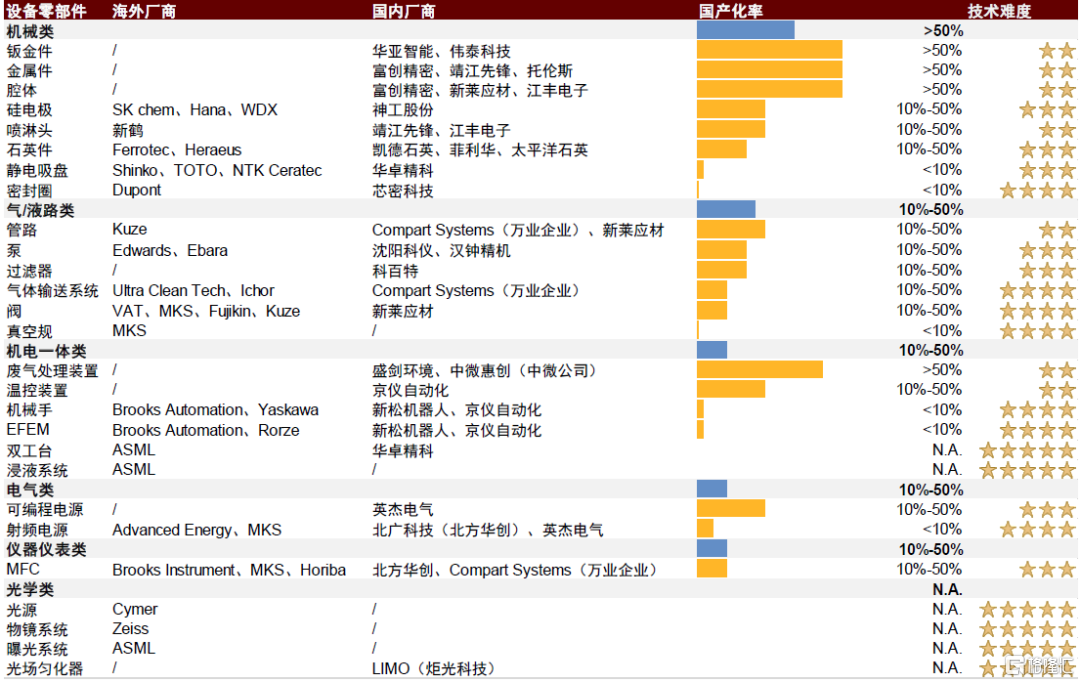1080x682 pixels.
Task: Click the five-star rating for 双工台
Action: point(1028,451)
